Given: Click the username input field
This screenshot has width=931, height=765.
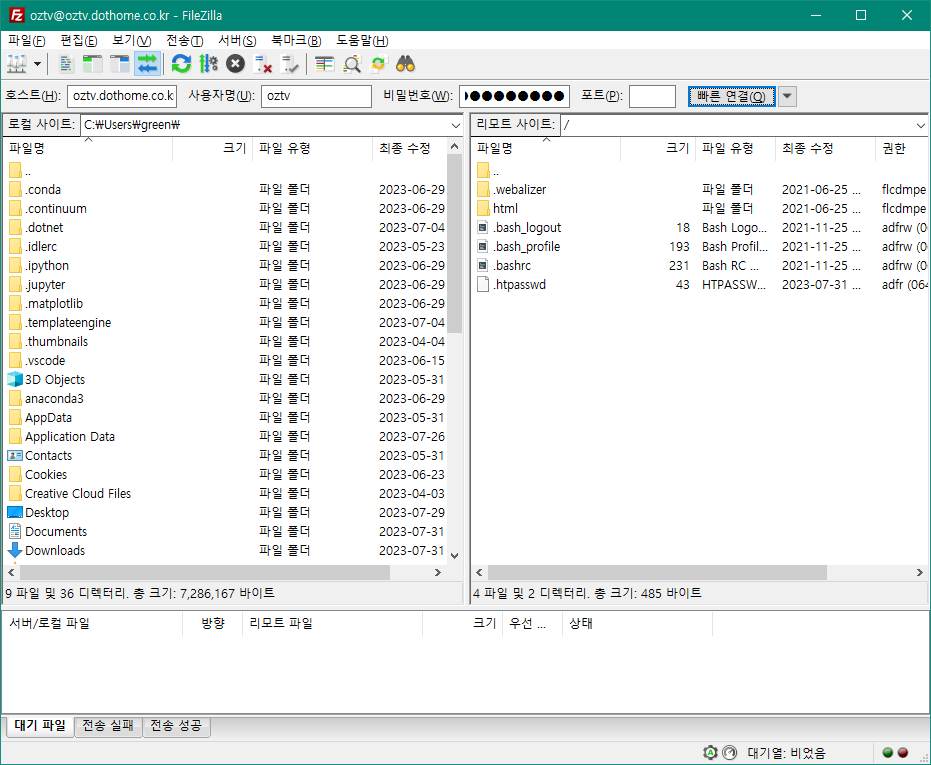Looking at the screenshot, I should [316, 96].
